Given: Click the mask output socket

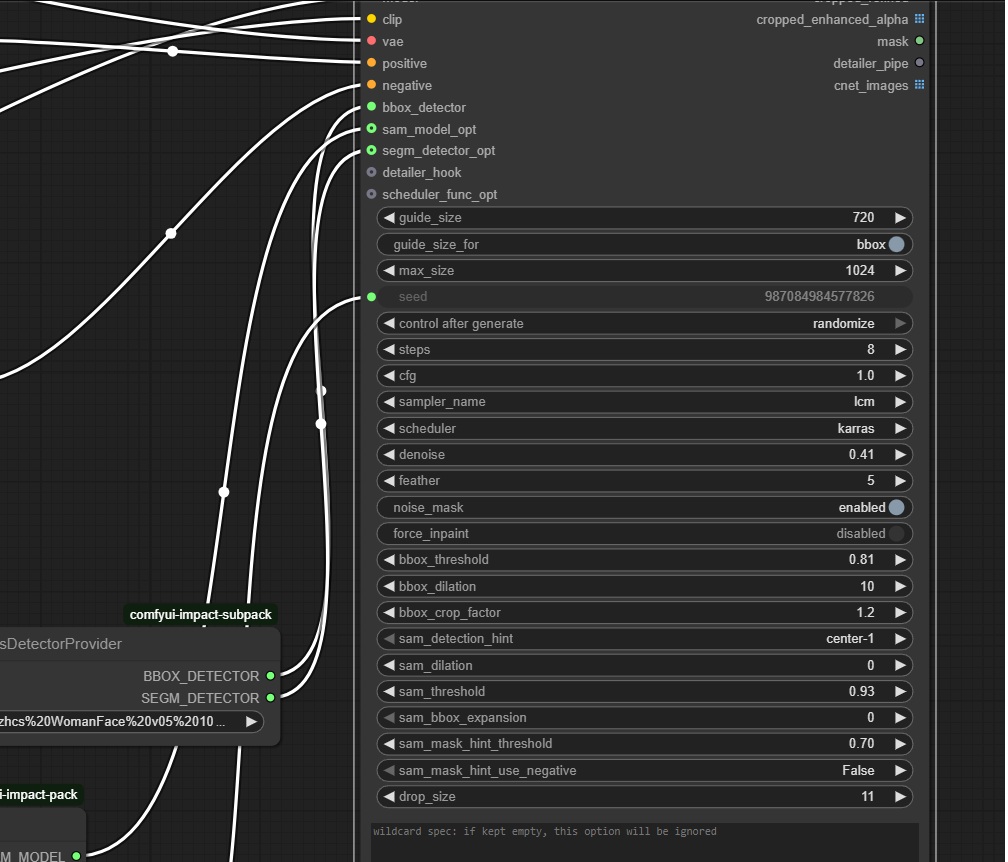Looking at the screenshot, I should [x=919, y=41].
